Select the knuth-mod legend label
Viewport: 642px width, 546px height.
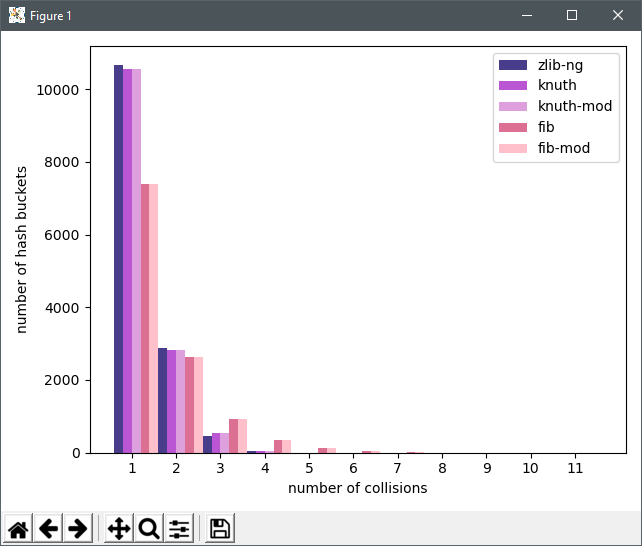click(575, 106)
